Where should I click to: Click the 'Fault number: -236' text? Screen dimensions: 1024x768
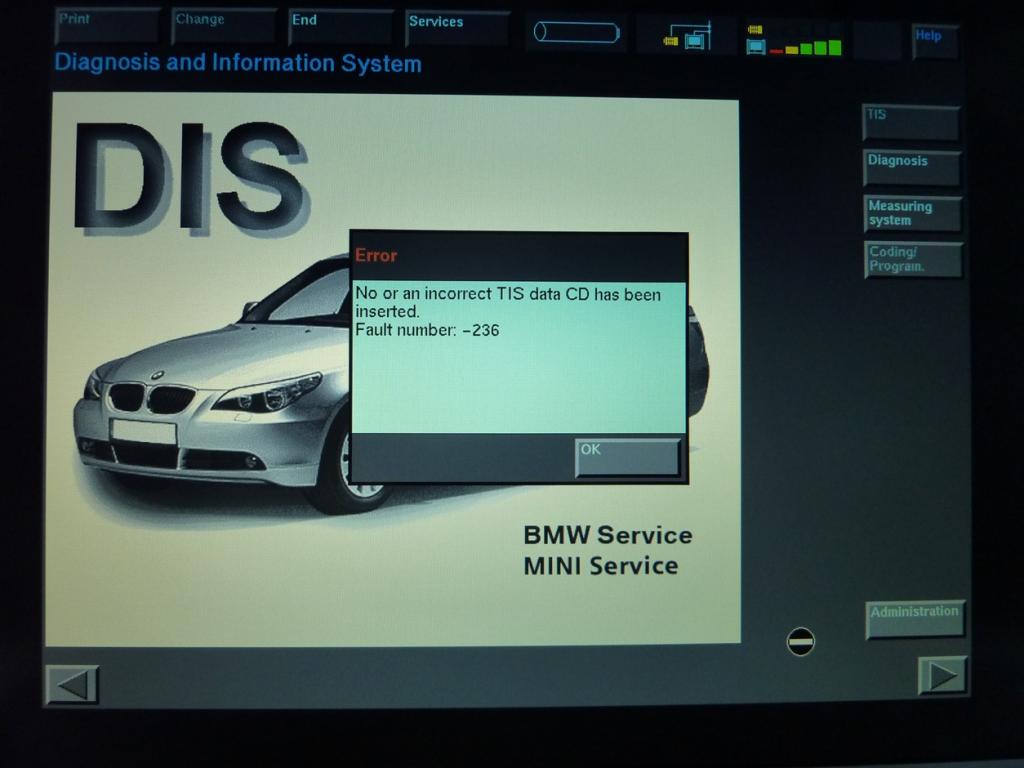pyautogui.click(x=427, y=330)
